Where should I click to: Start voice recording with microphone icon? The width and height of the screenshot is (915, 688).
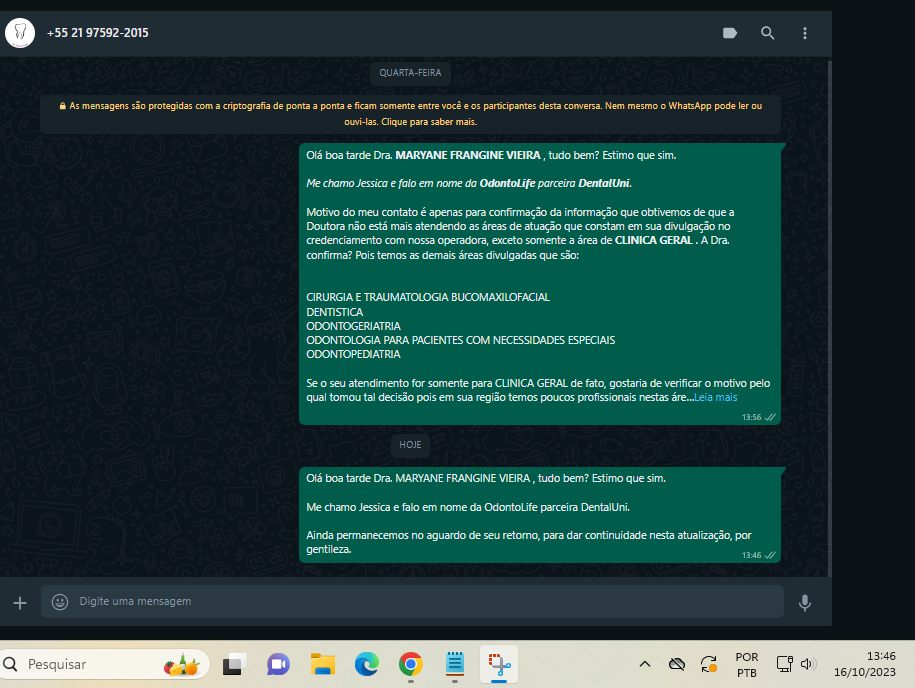pyautogui.click(x=805, y=603)
